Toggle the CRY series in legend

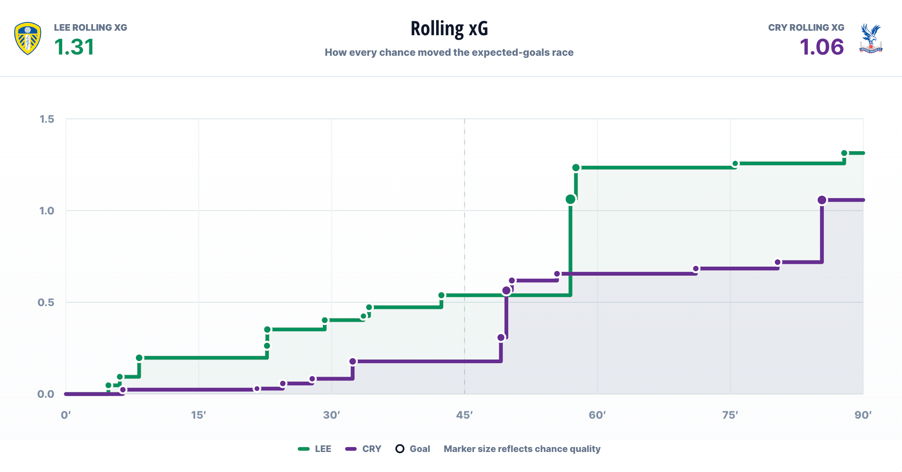tap(363, 449)
